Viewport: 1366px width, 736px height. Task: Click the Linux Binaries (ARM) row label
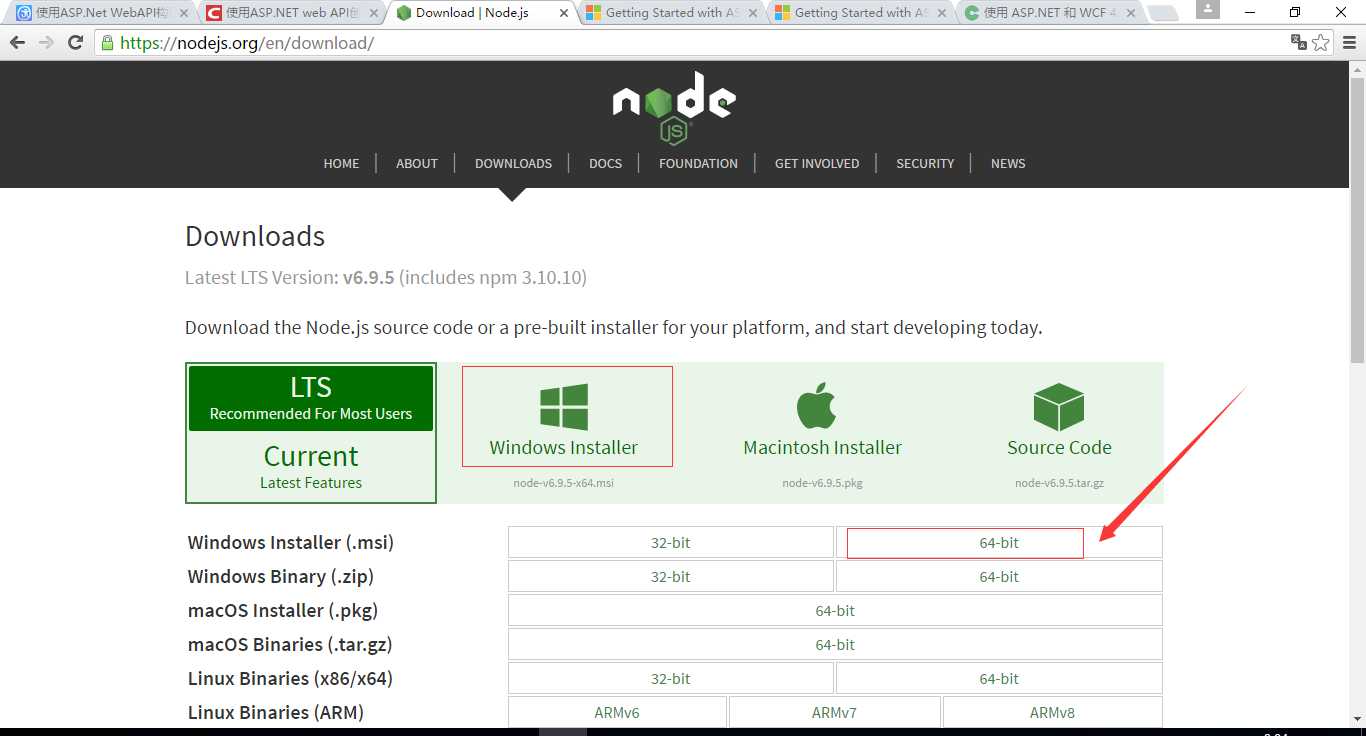pos(276,712)
